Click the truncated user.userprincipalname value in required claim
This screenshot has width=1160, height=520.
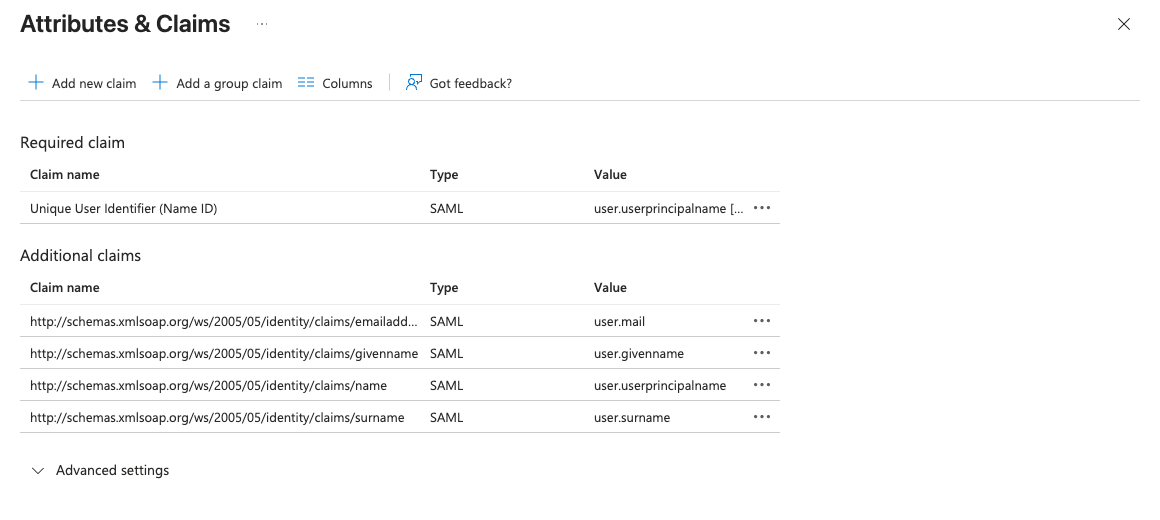(670, 209)
